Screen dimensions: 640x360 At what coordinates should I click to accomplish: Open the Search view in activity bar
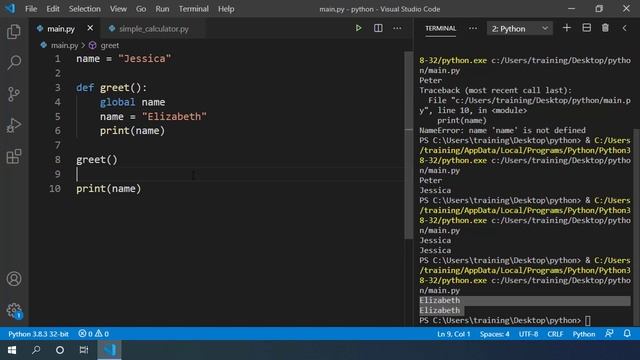point(14,62)
